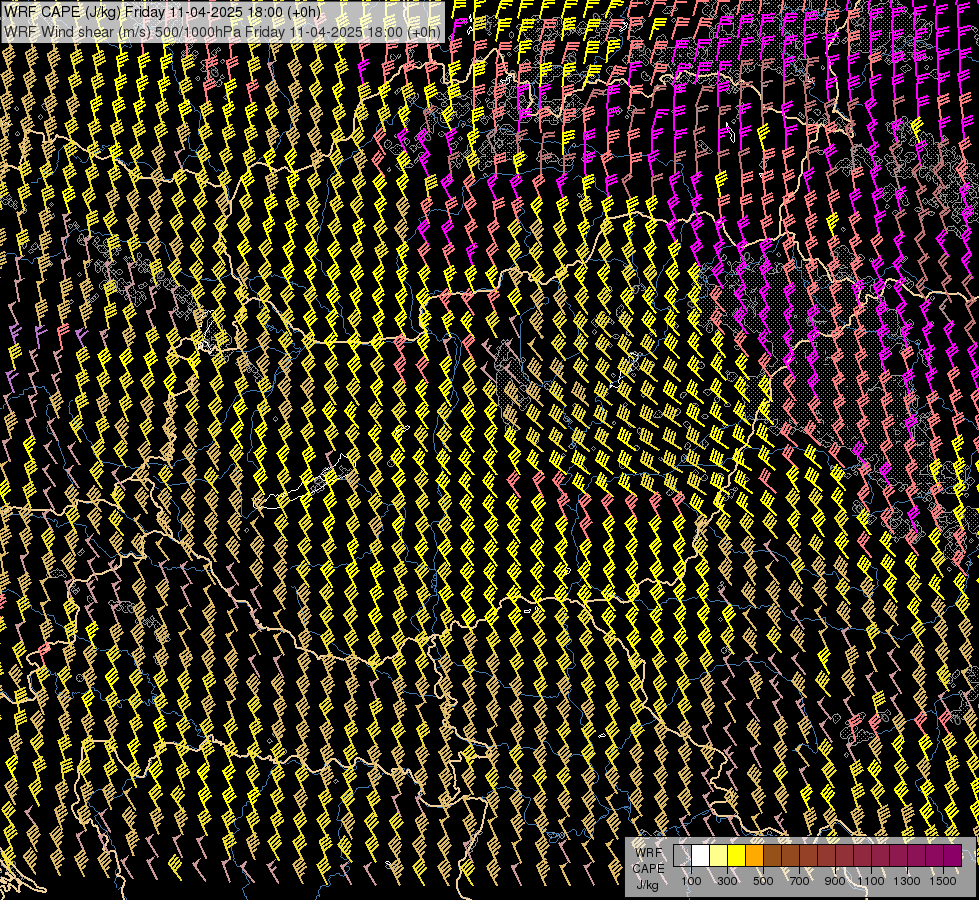979x900 pixels.
Task: Click the WRF Wind shear 500/1000hPa title line
Action: 222,31
